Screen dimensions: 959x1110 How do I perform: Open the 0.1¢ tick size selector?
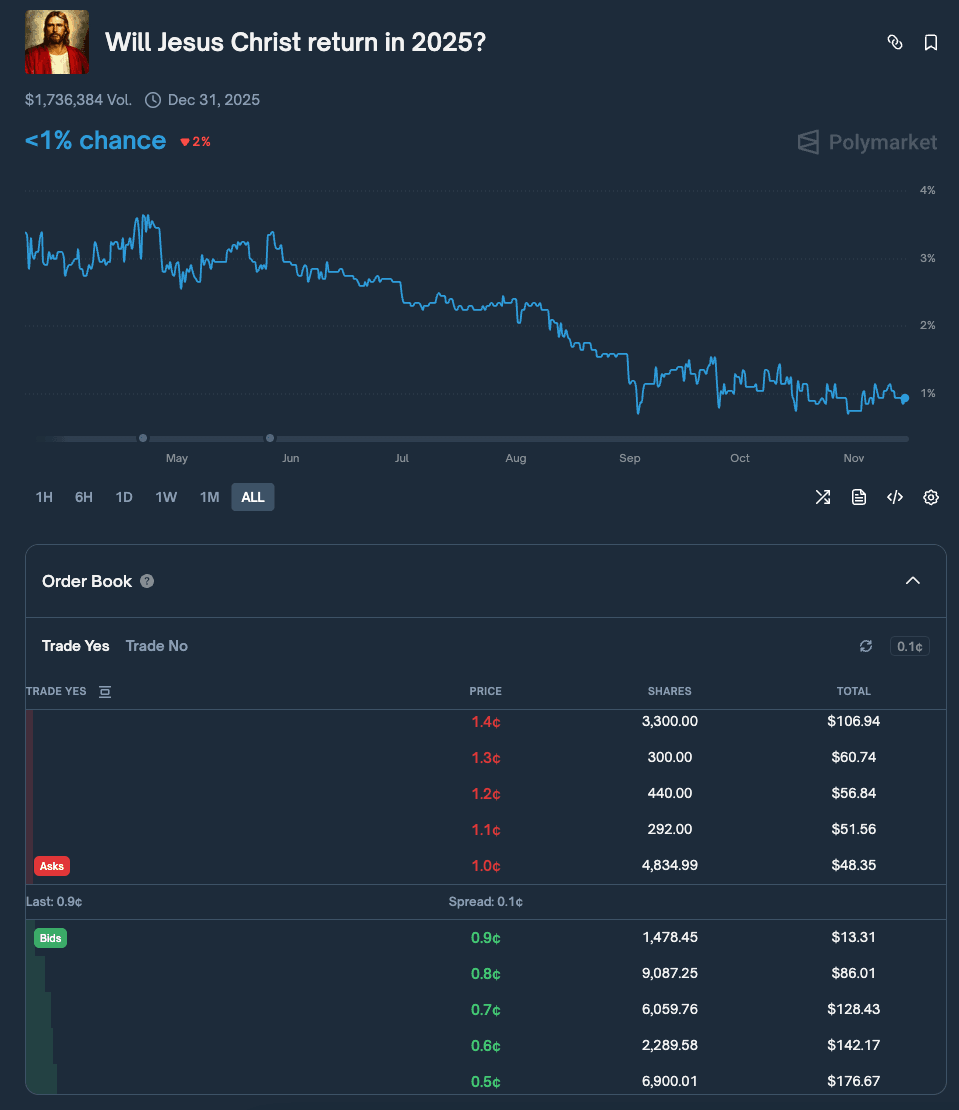click(x=908, y=646)
